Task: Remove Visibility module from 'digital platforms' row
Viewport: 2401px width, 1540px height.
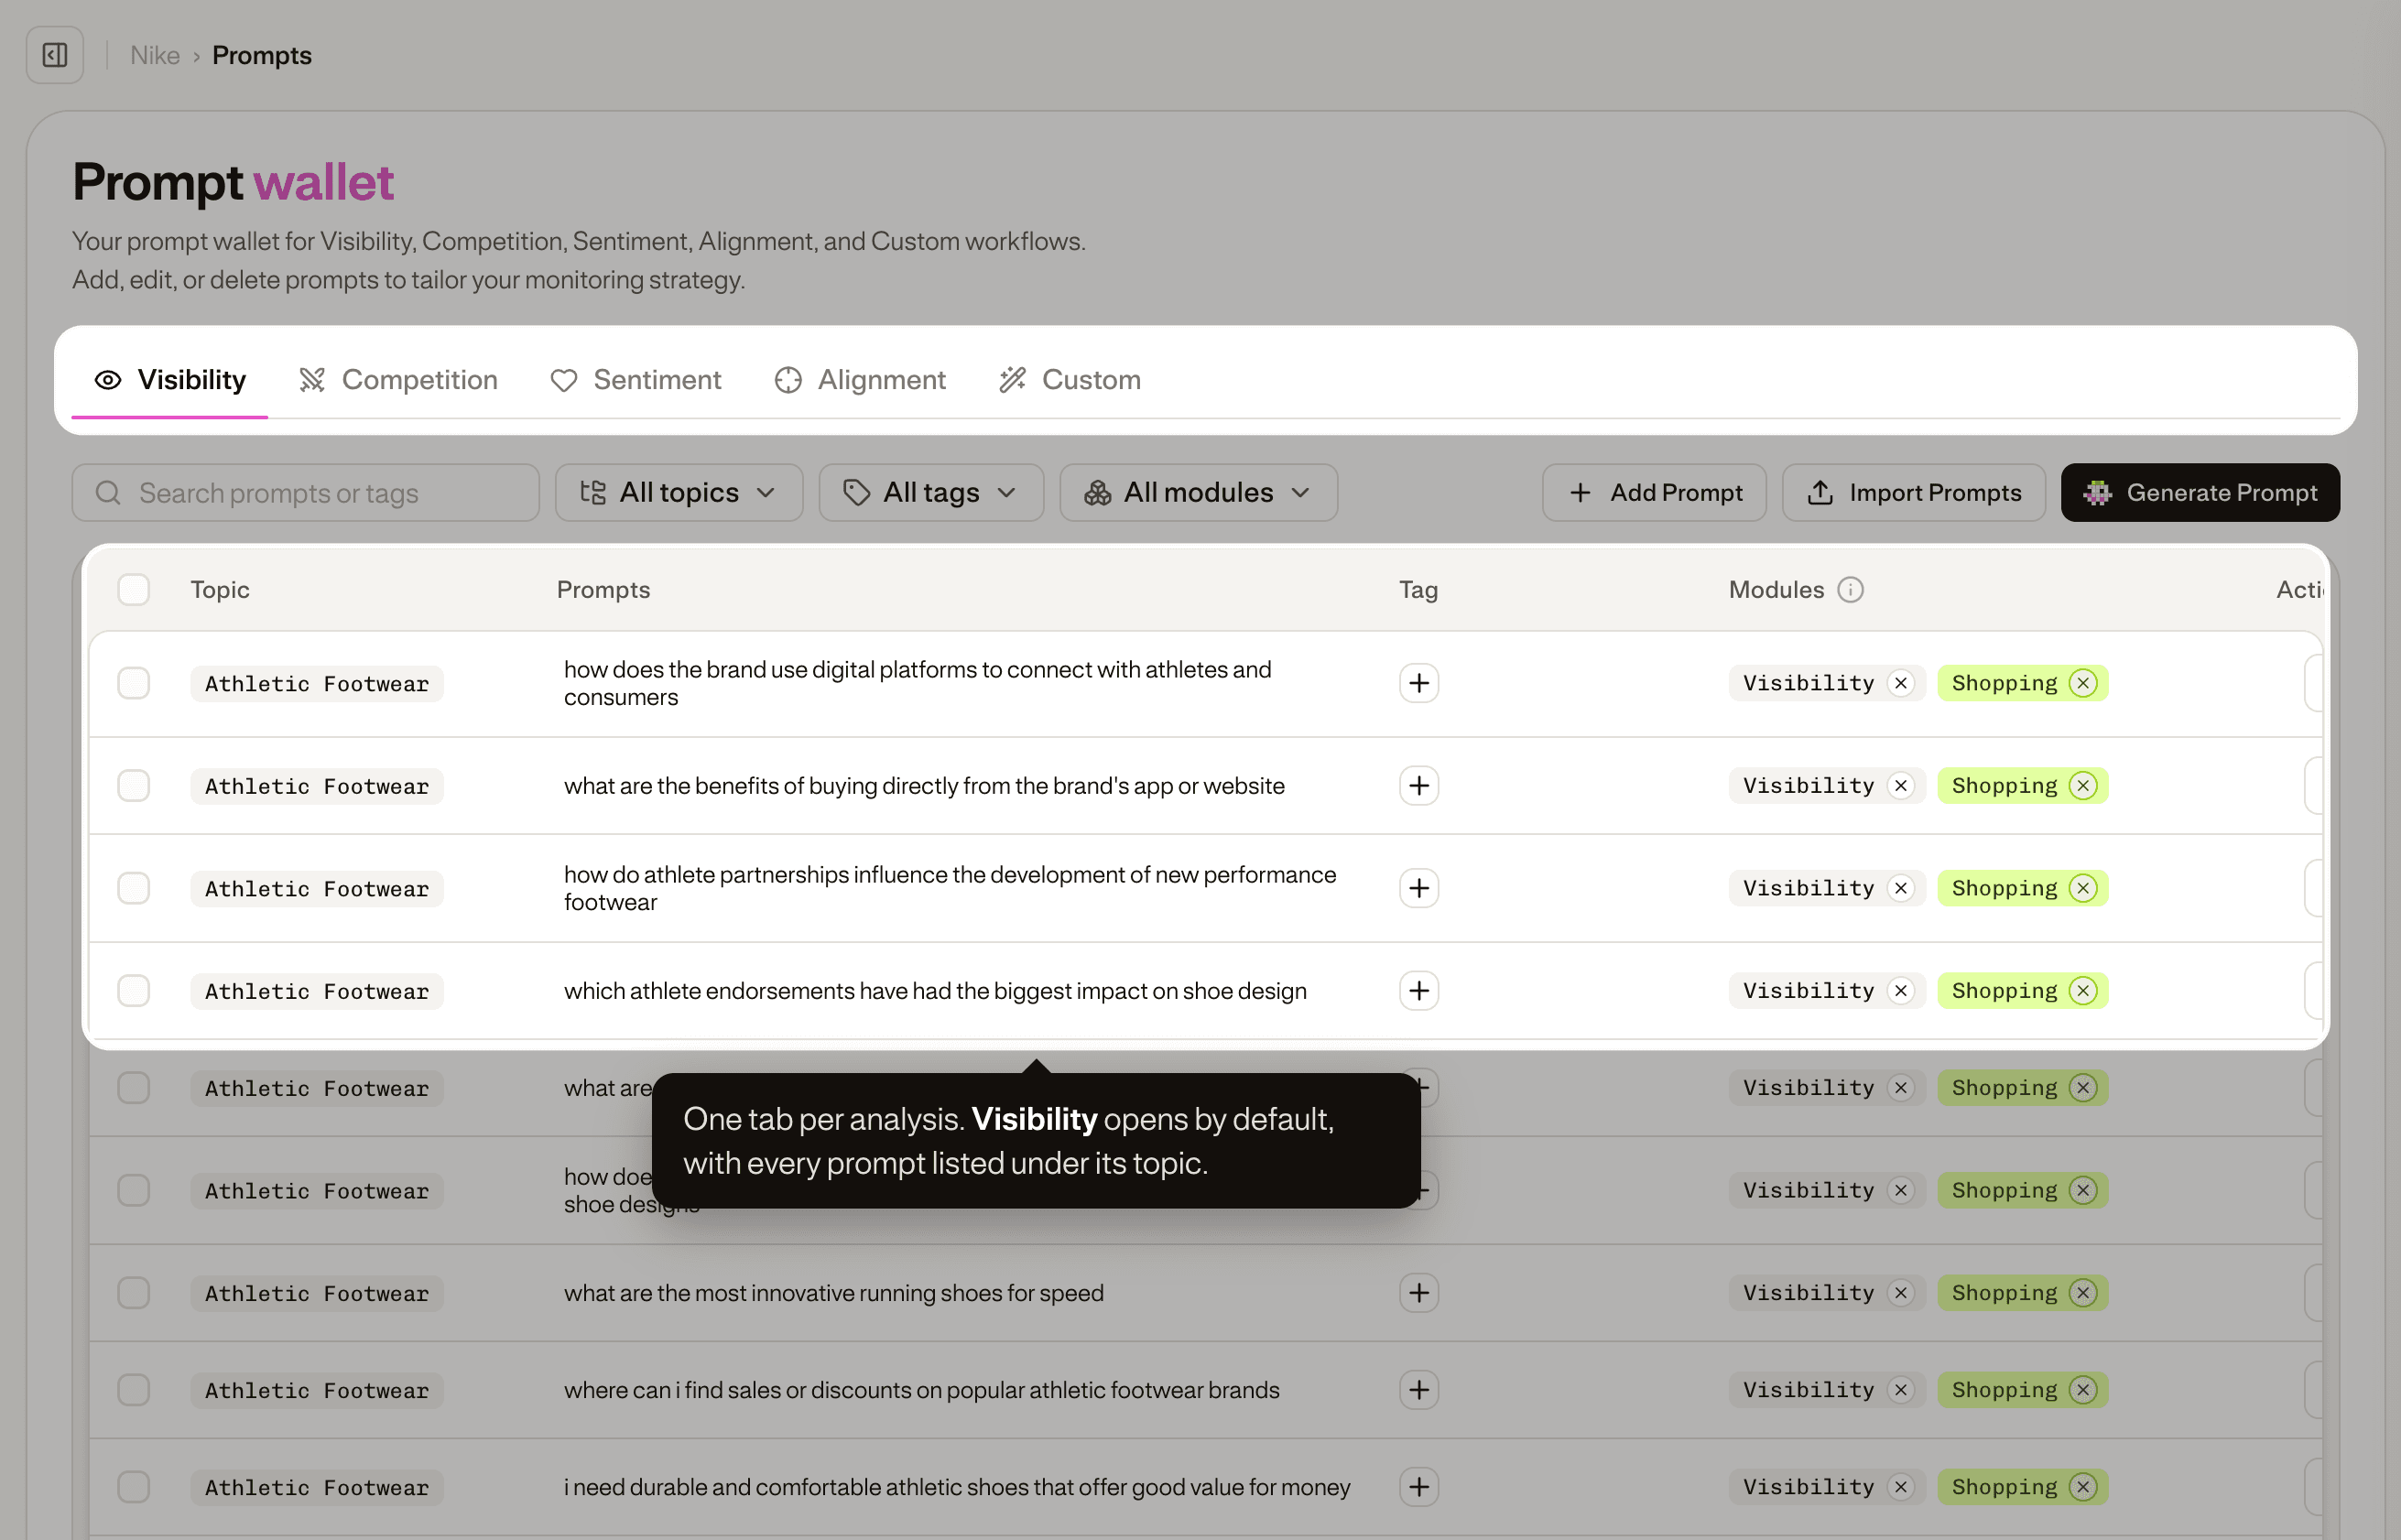Action: pyautogui.click(x=1900, y=683)
